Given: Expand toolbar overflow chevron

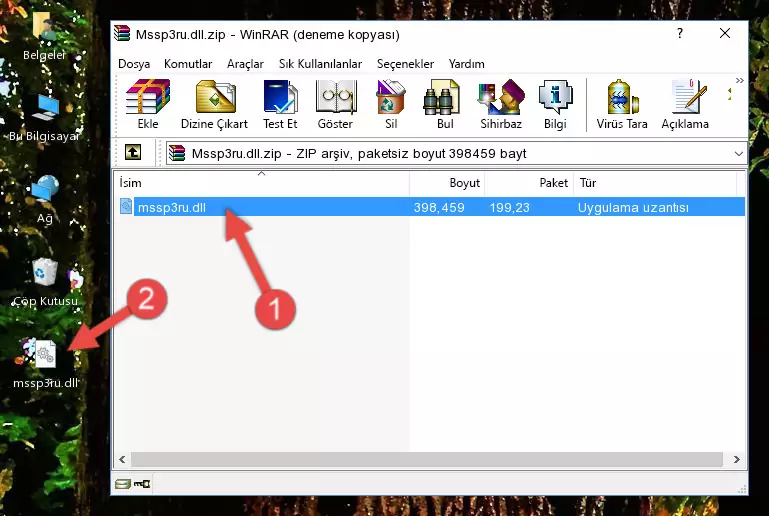Looking at the screenshot, I should click(740, 80).
